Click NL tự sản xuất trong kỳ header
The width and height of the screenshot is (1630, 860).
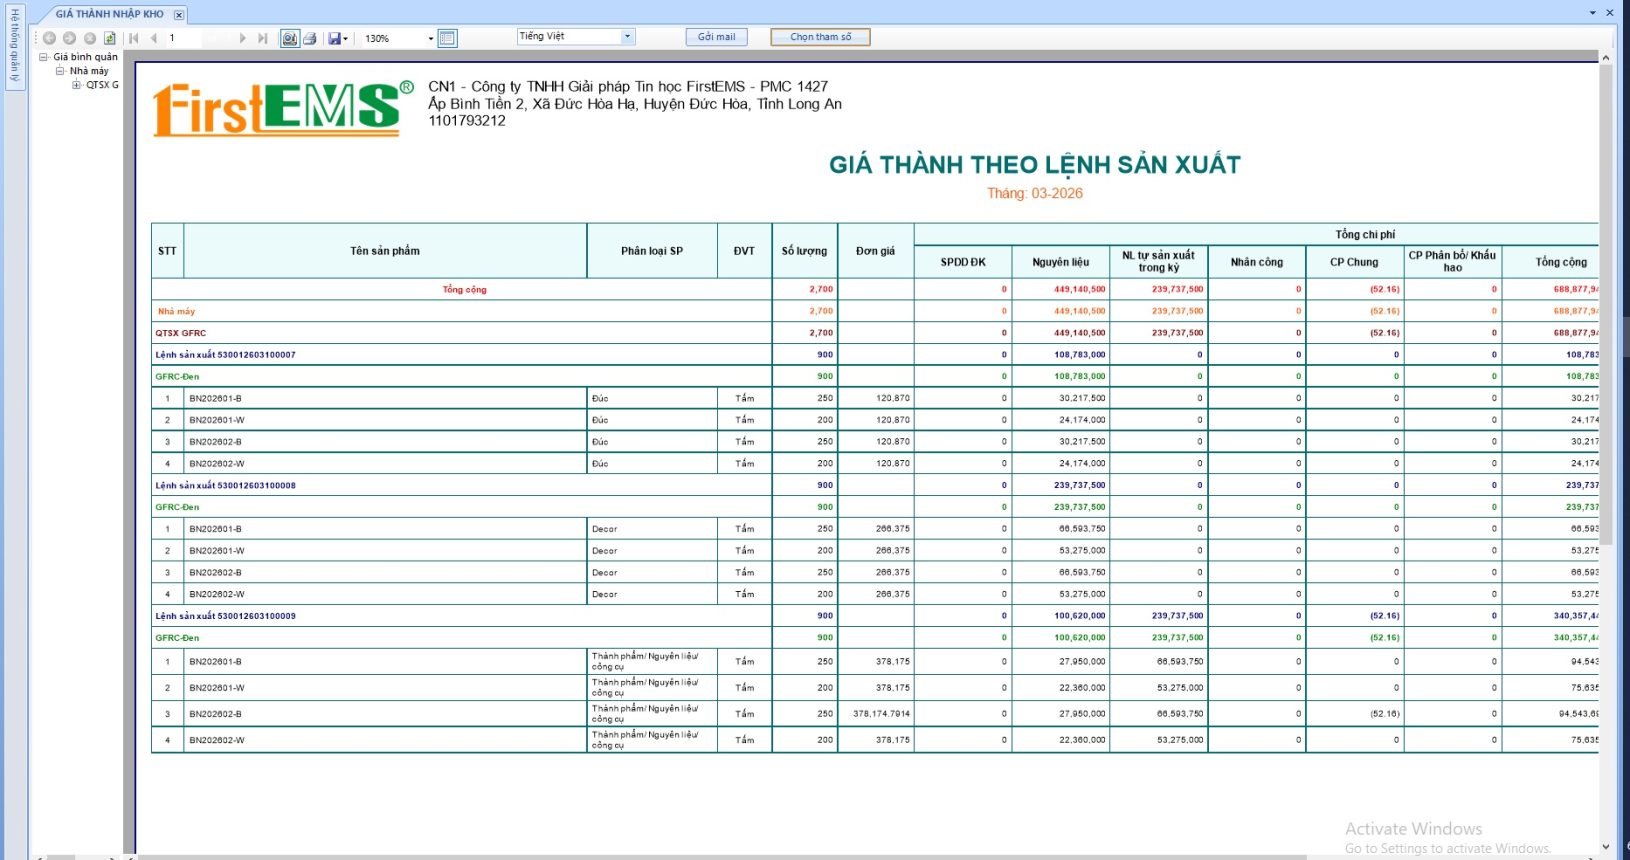point(1159,262)
